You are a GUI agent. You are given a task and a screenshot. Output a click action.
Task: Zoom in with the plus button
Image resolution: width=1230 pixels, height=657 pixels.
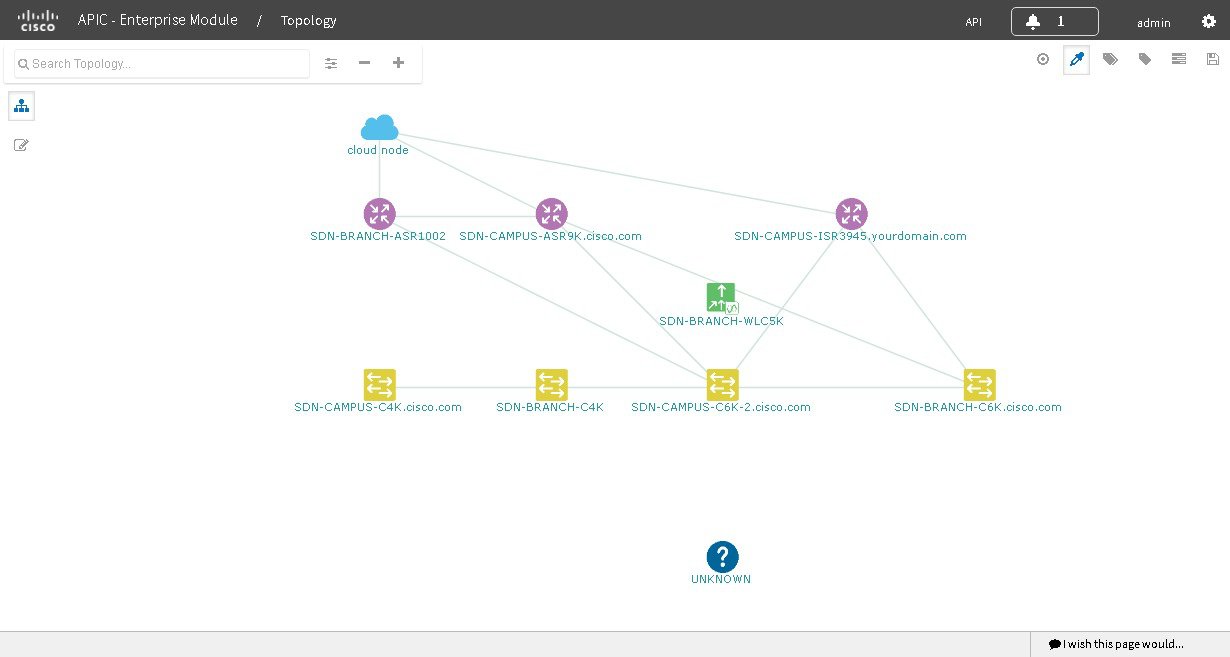tap(398, 63)
